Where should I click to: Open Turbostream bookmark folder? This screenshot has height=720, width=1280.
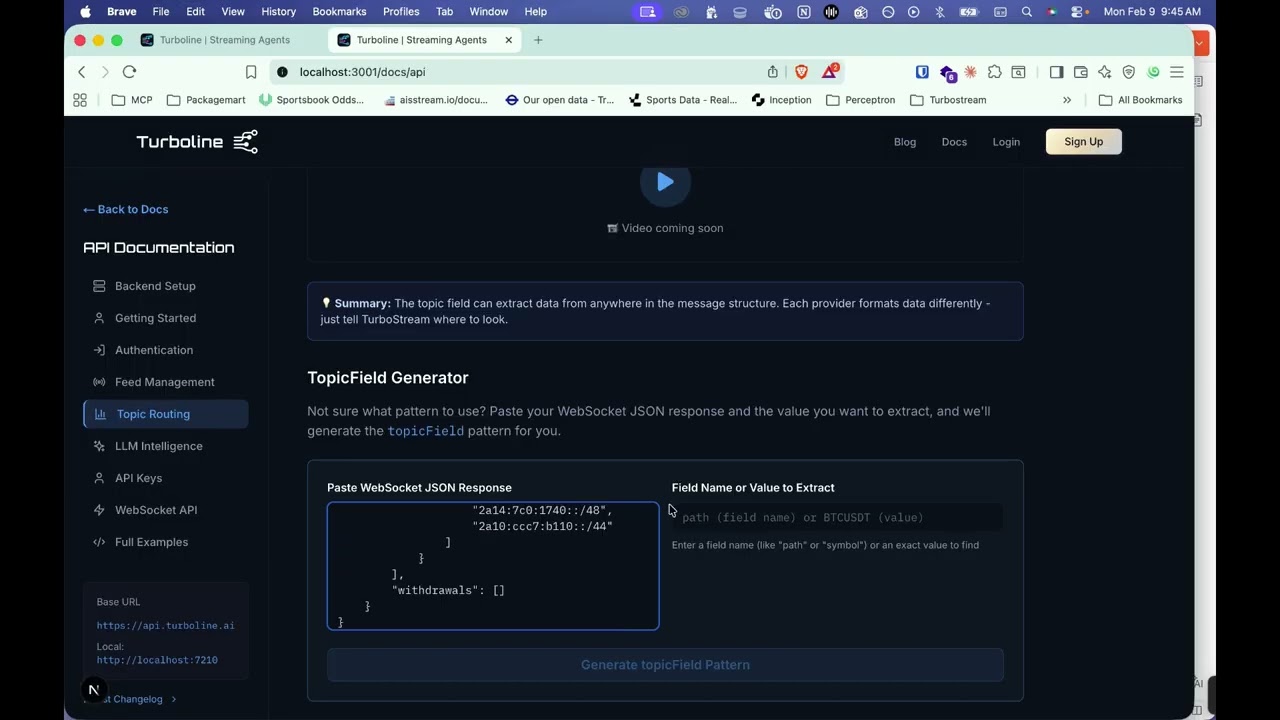click(948, 100)
